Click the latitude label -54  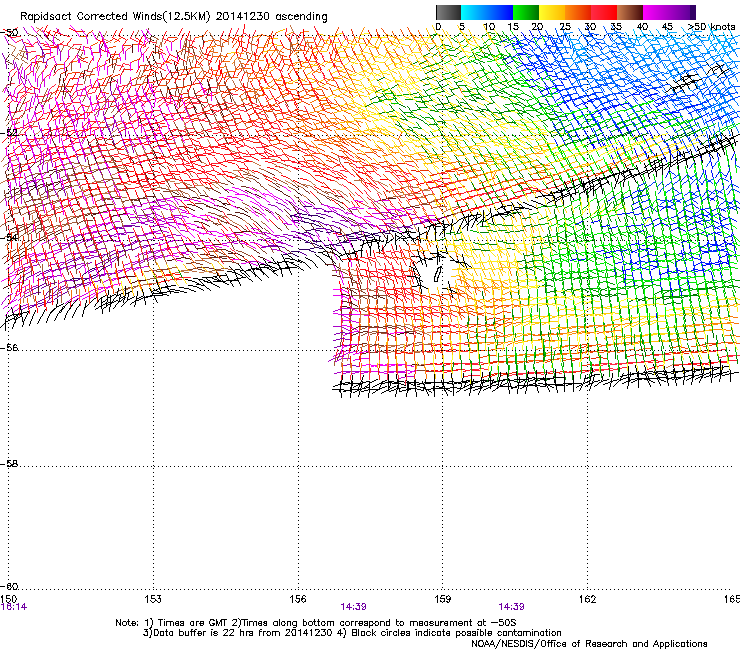pos(9,237)
